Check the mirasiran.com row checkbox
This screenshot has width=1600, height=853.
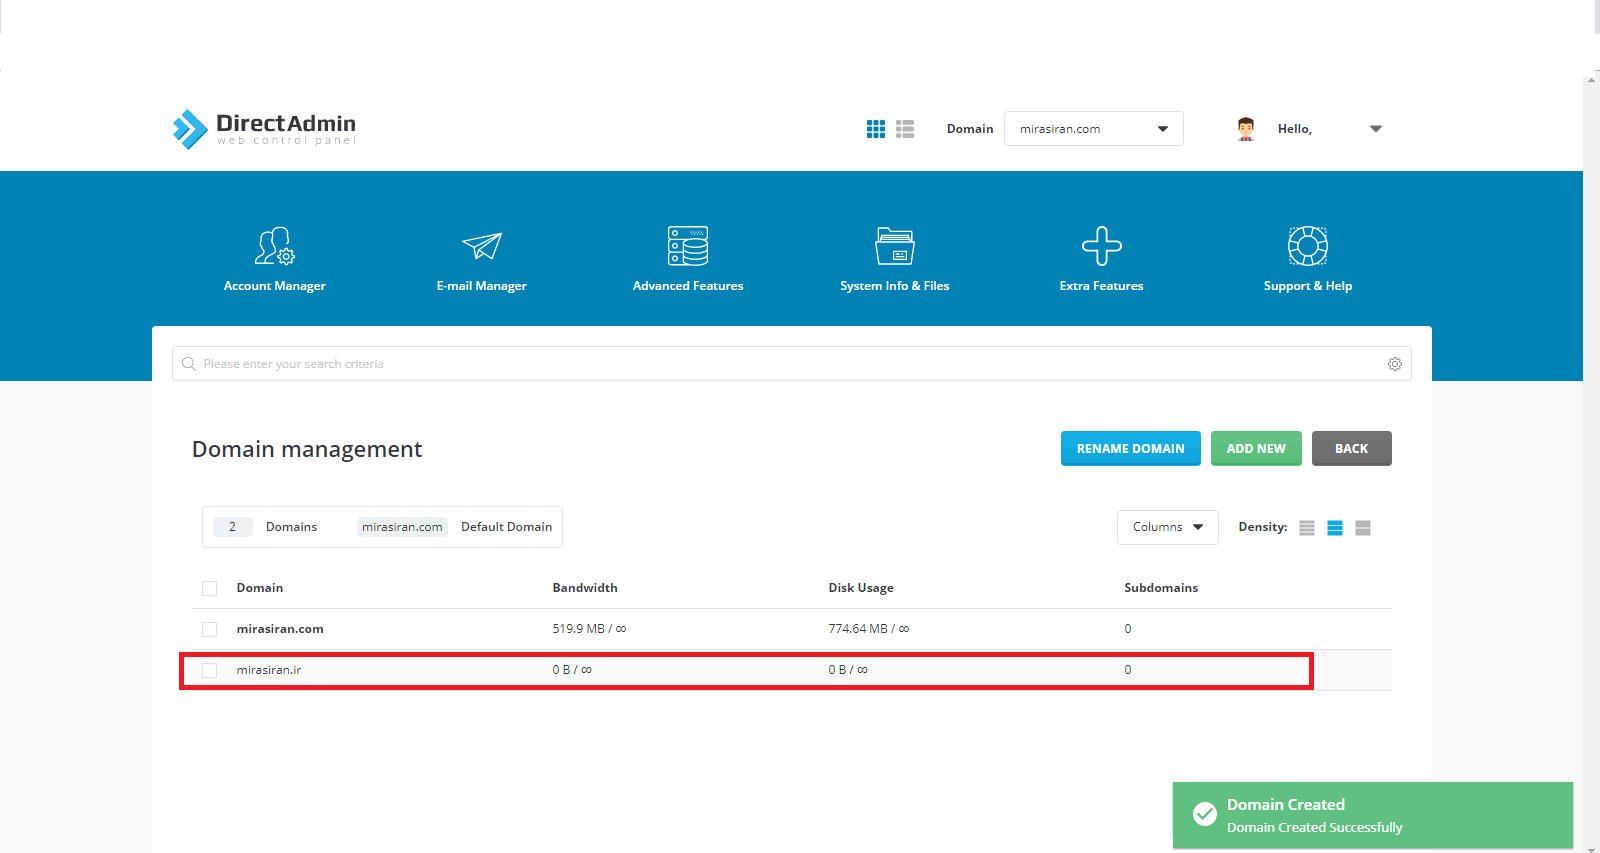[209, 629]
